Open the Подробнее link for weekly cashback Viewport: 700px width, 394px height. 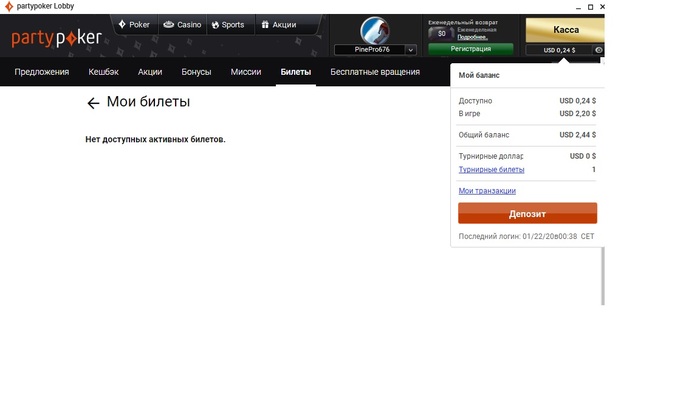472,37
